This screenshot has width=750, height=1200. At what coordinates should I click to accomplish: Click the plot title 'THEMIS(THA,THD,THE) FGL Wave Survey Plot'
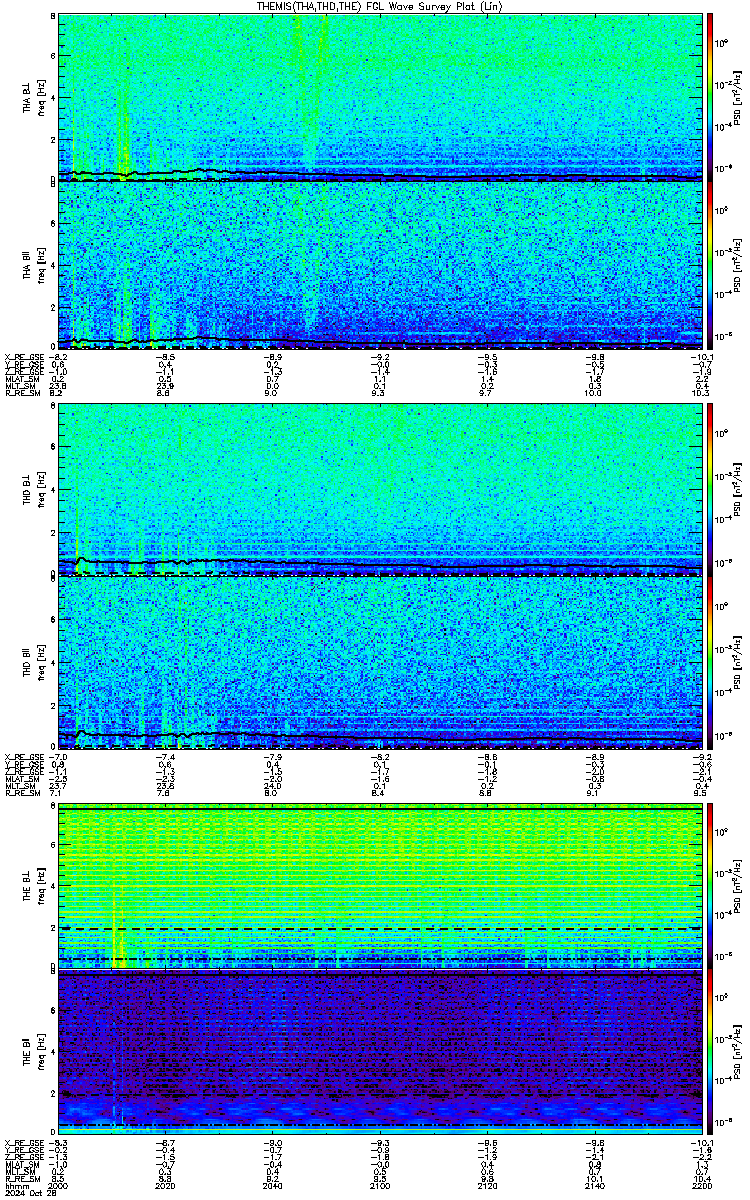tap(378, 6)
